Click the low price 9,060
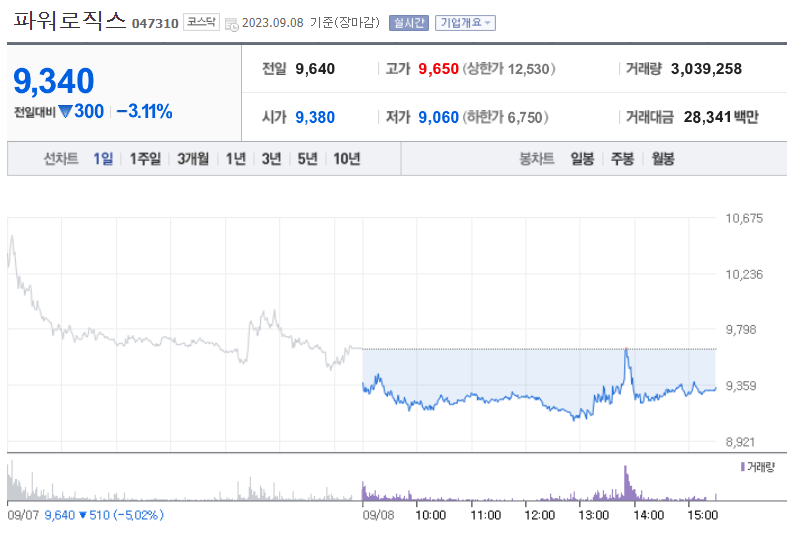This screenshot has width=787, height=540. tap(439, 117)
